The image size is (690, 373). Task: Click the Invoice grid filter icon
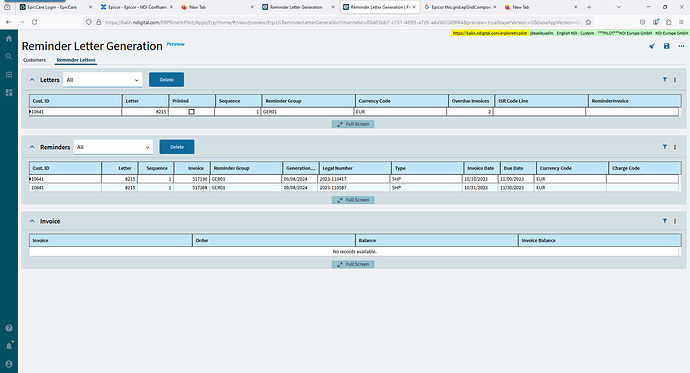(x=665, y=221)
